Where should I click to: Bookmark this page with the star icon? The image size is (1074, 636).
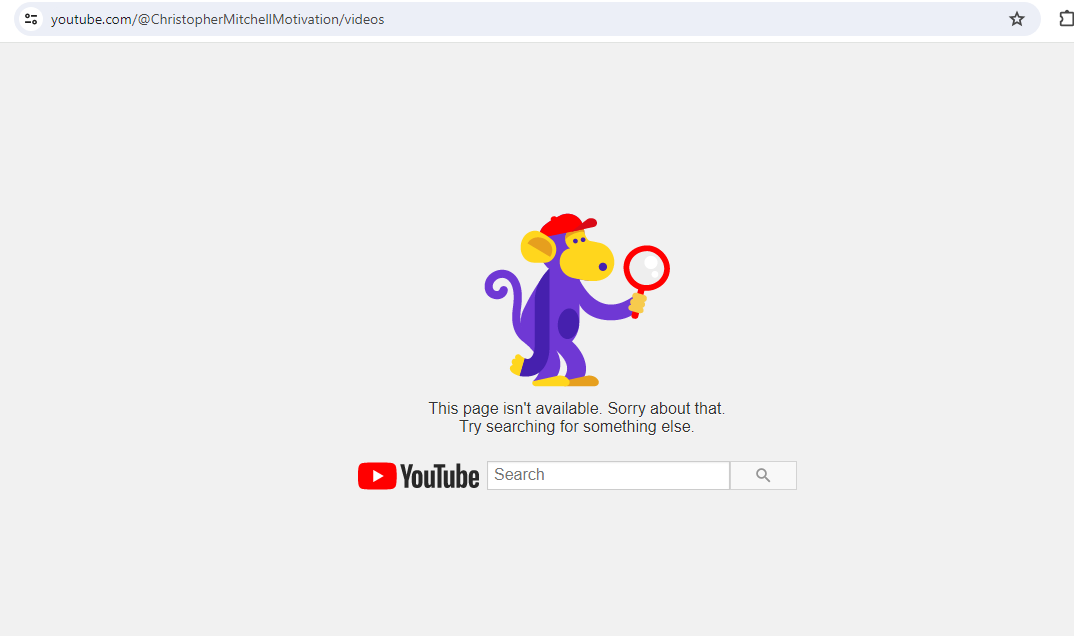coord(1016,19)
